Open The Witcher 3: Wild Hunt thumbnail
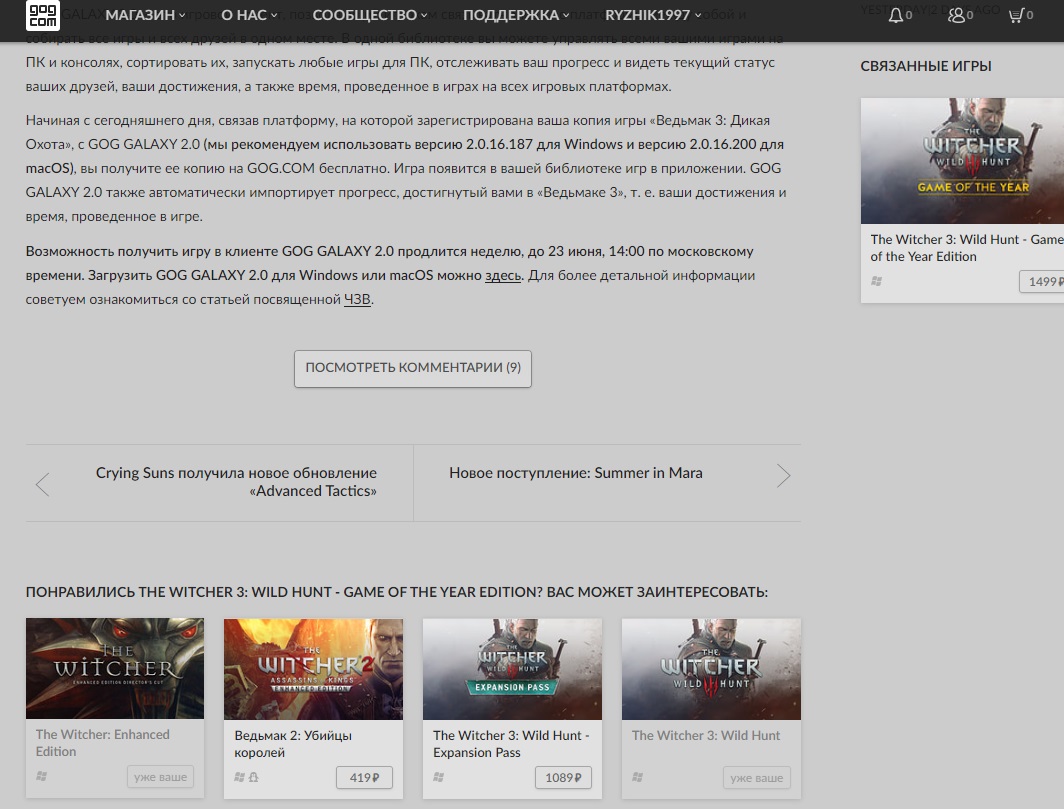 711,669
